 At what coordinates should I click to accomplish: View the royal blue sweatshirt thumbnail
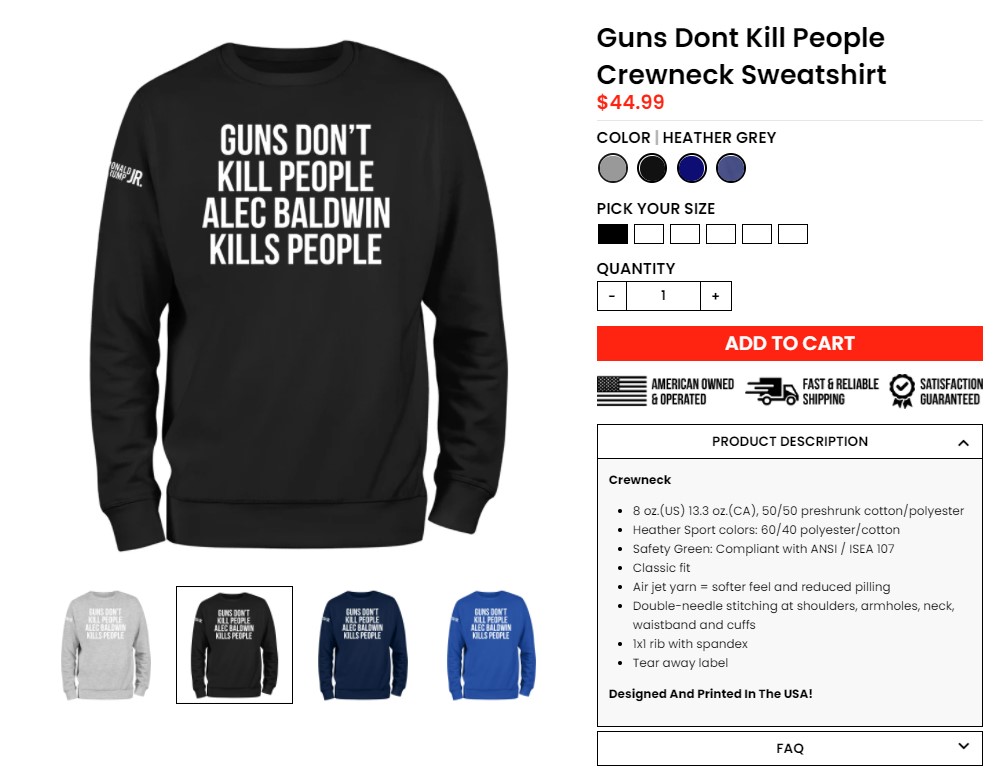point(491,645)
